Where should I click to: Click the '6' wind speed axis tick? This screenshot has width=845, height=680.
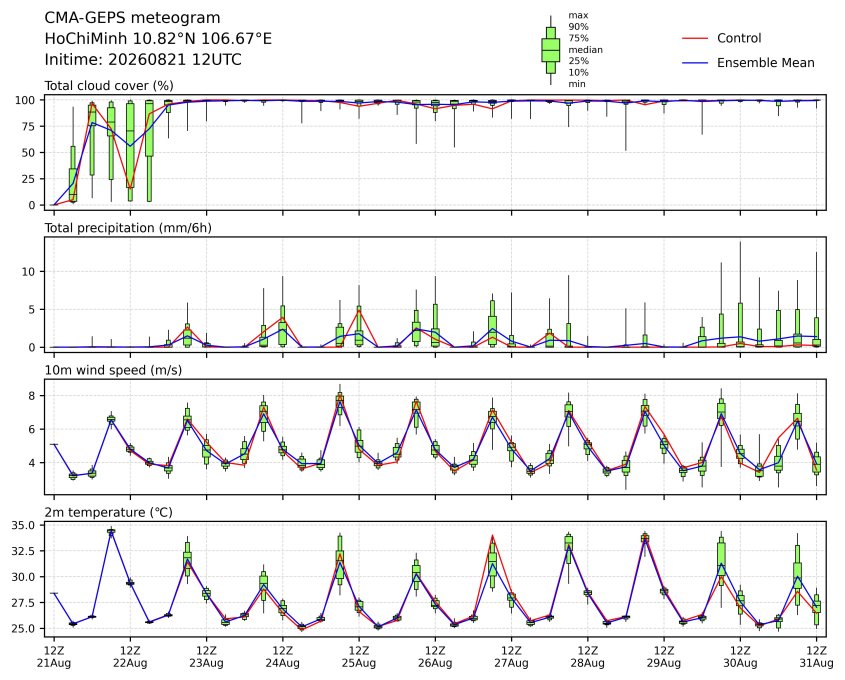(x=32, y=429)
